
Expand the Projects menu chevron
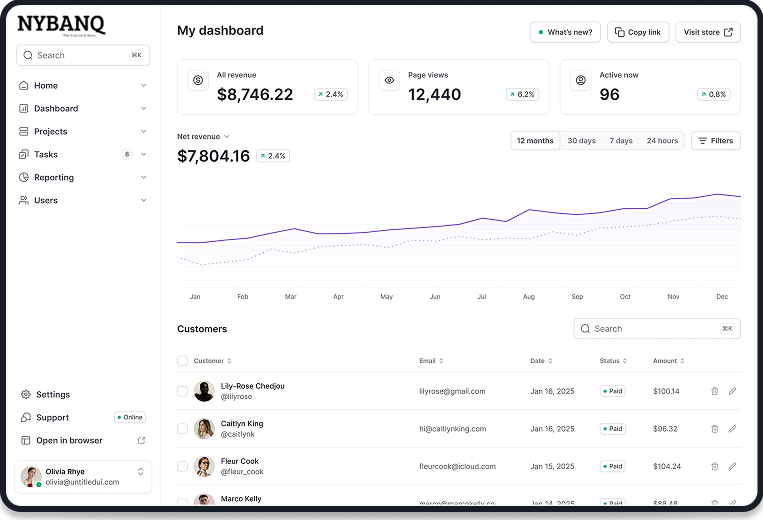(x=144, y=132)
